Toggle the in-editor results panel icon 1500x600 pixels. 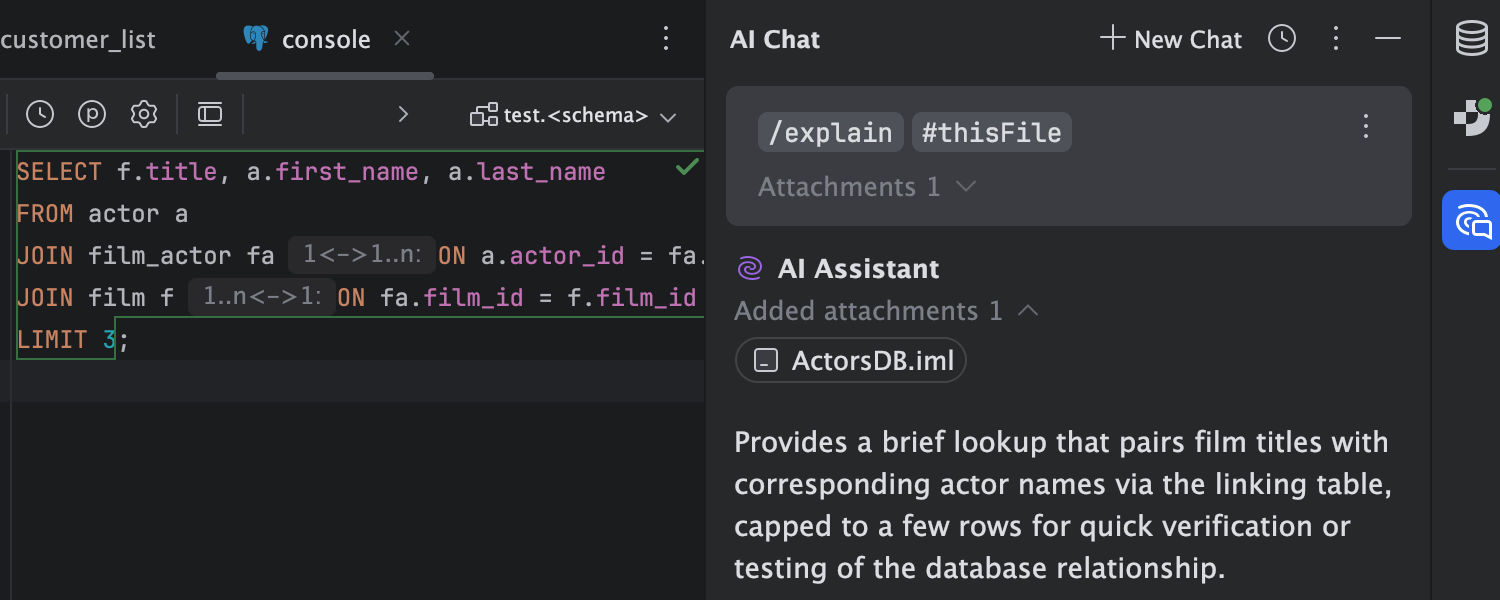pos(210,114)
